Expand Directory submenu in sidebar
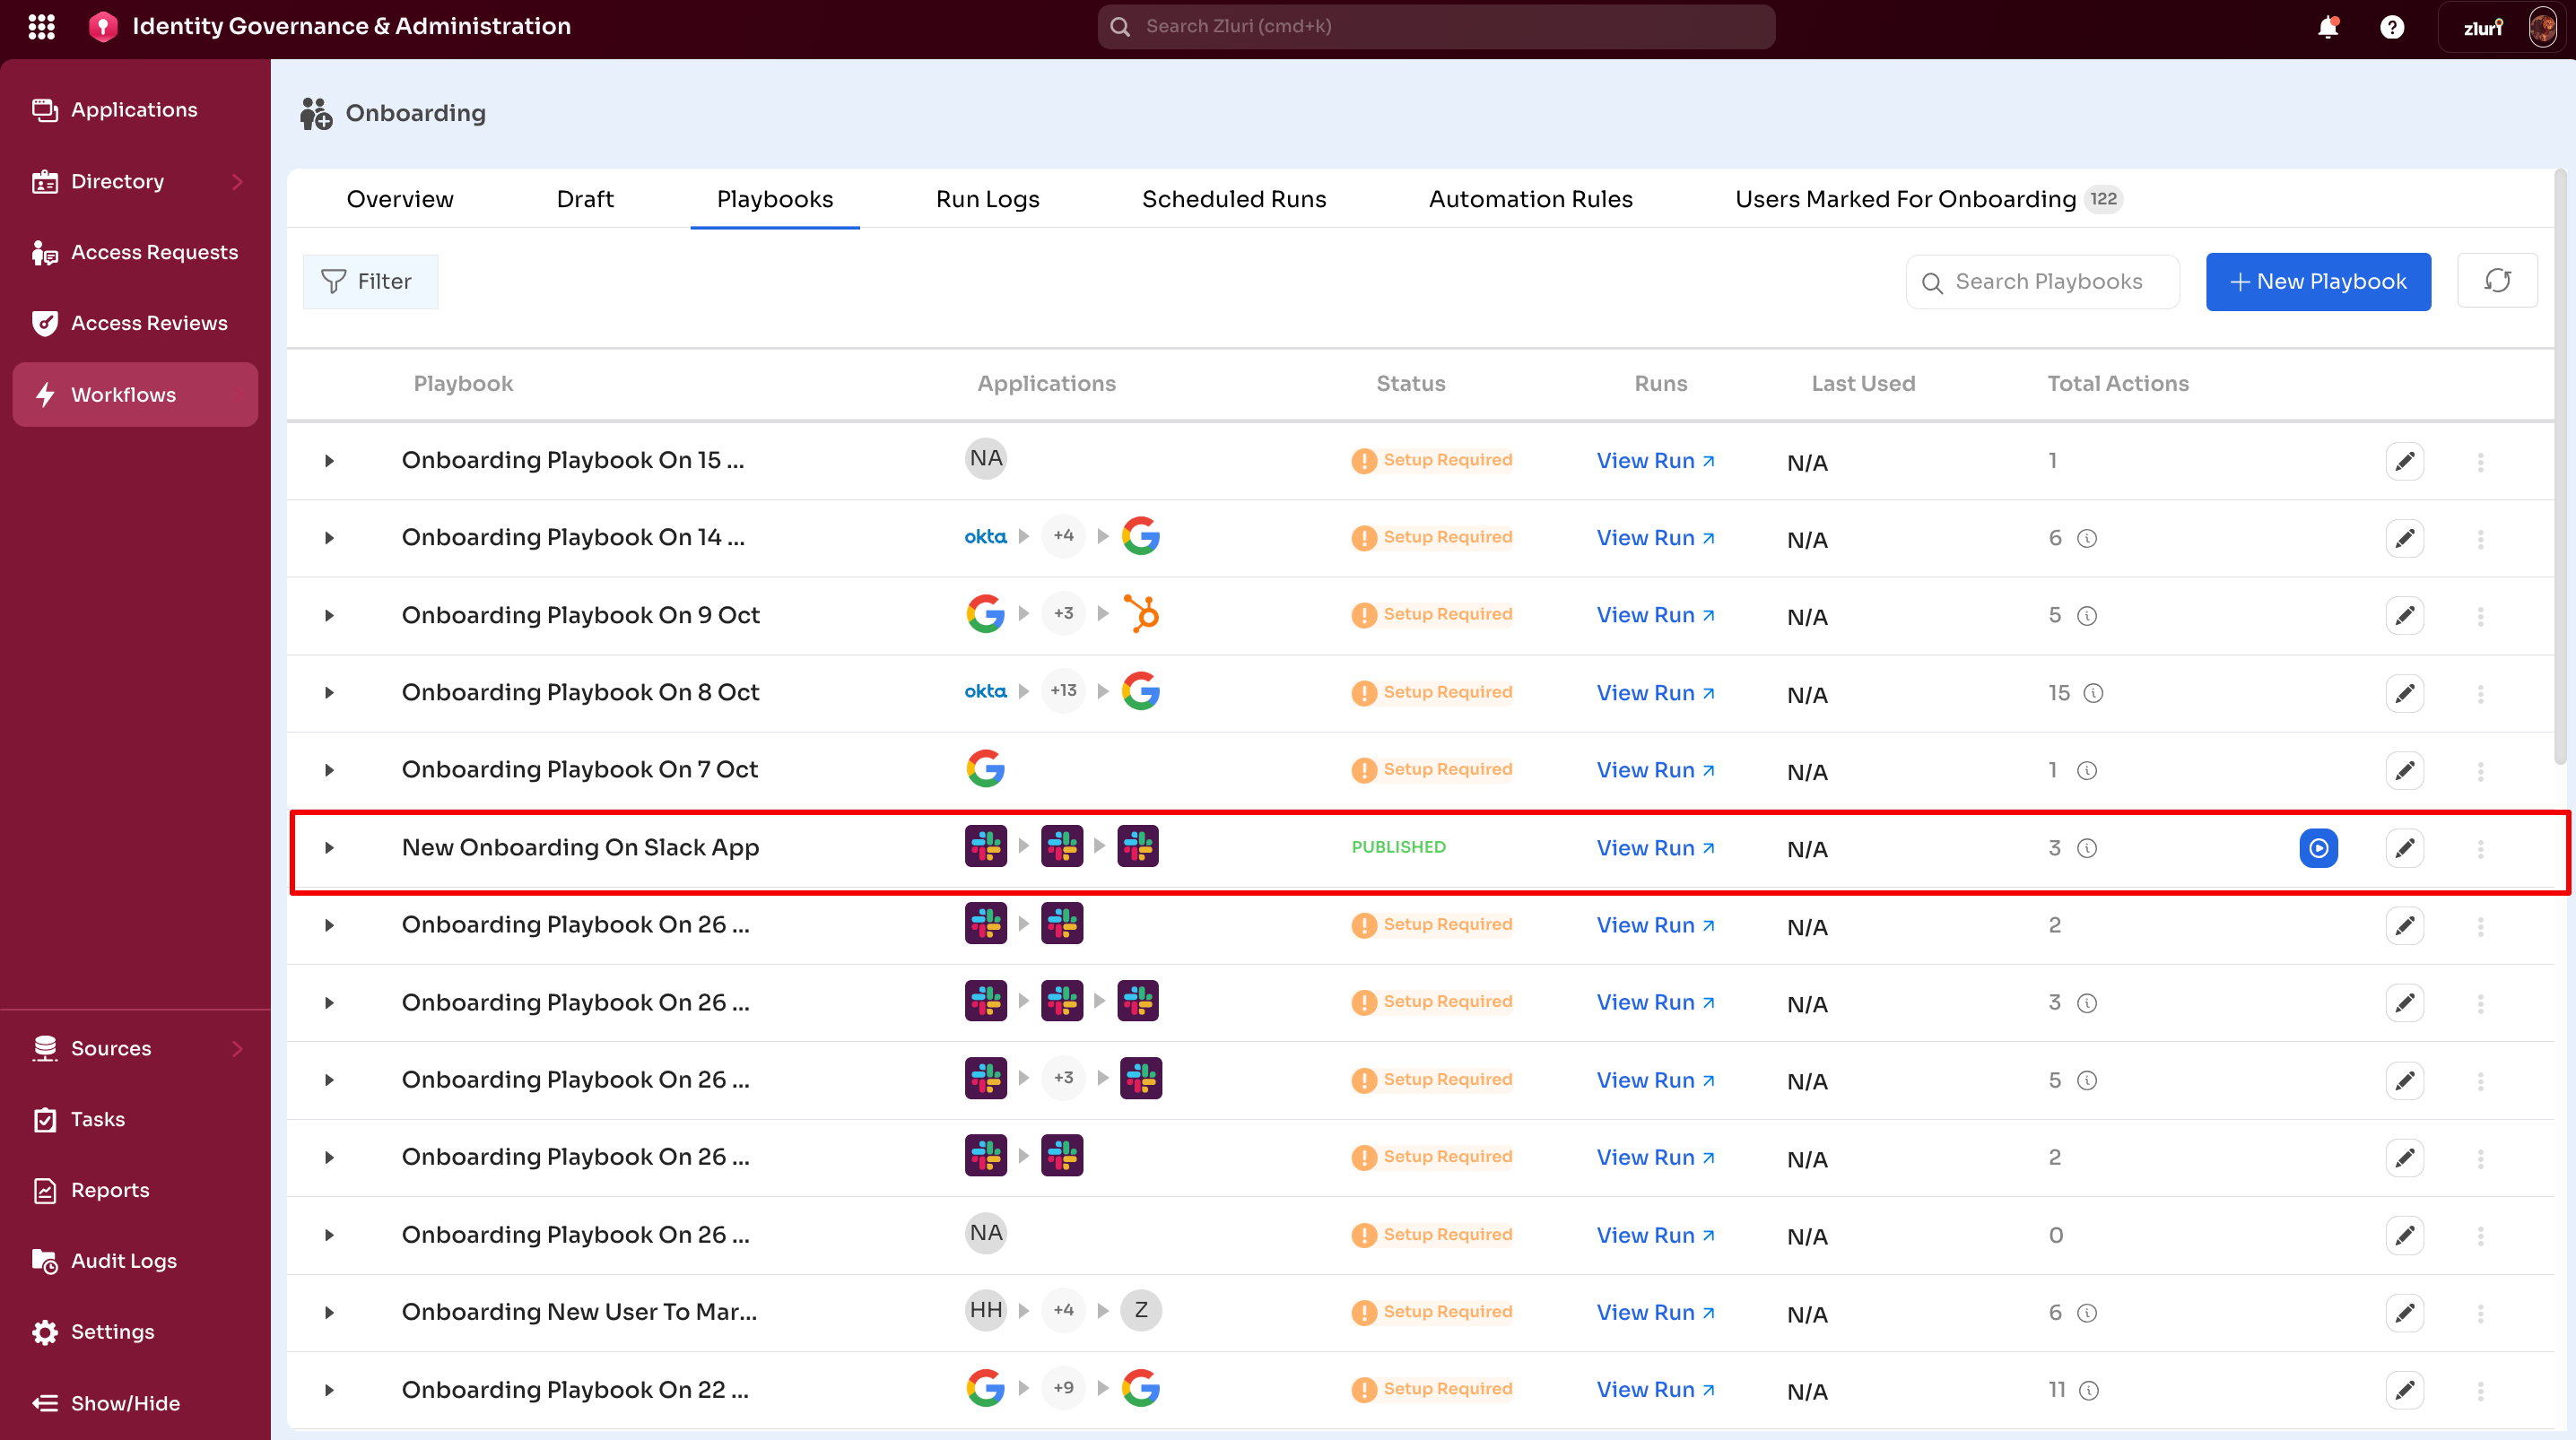The image size is (2576, 1440). [x=237, y=182]
